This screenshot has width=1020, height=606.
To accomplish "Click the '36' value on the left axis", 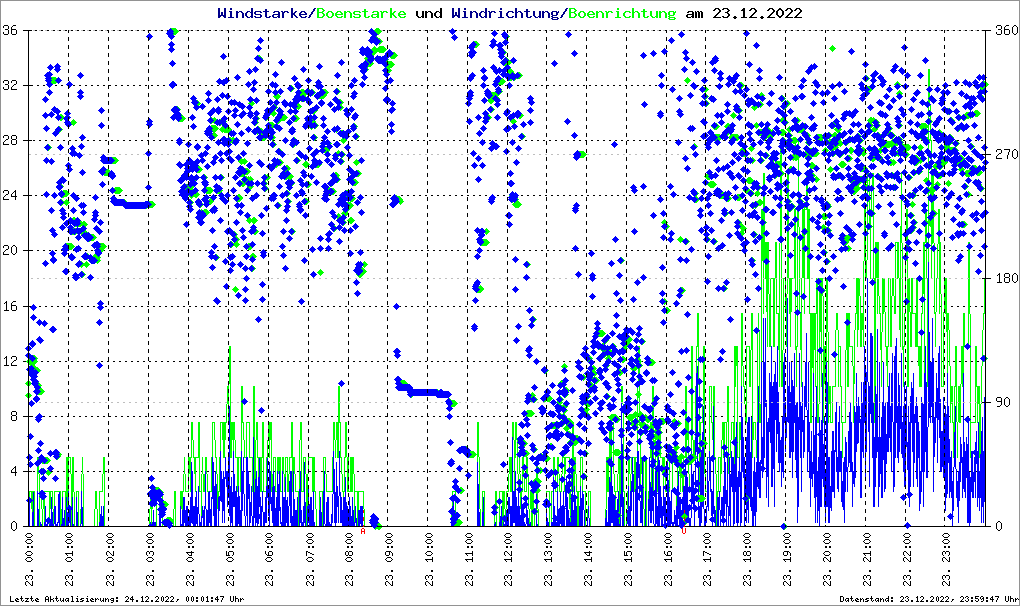I will [12, 31].
